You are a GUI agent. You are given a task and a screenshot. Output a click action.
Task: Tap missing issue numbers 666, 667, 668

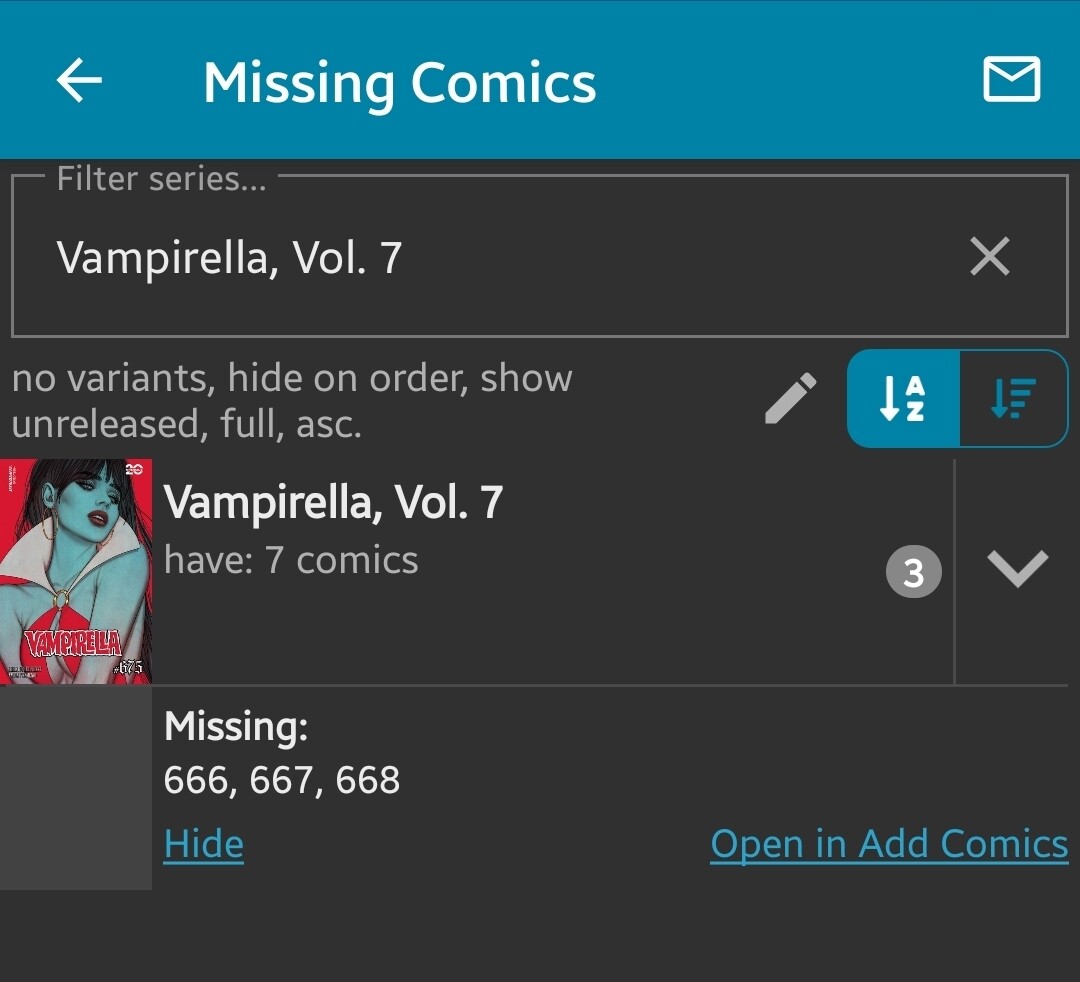(x=282, y=780)
